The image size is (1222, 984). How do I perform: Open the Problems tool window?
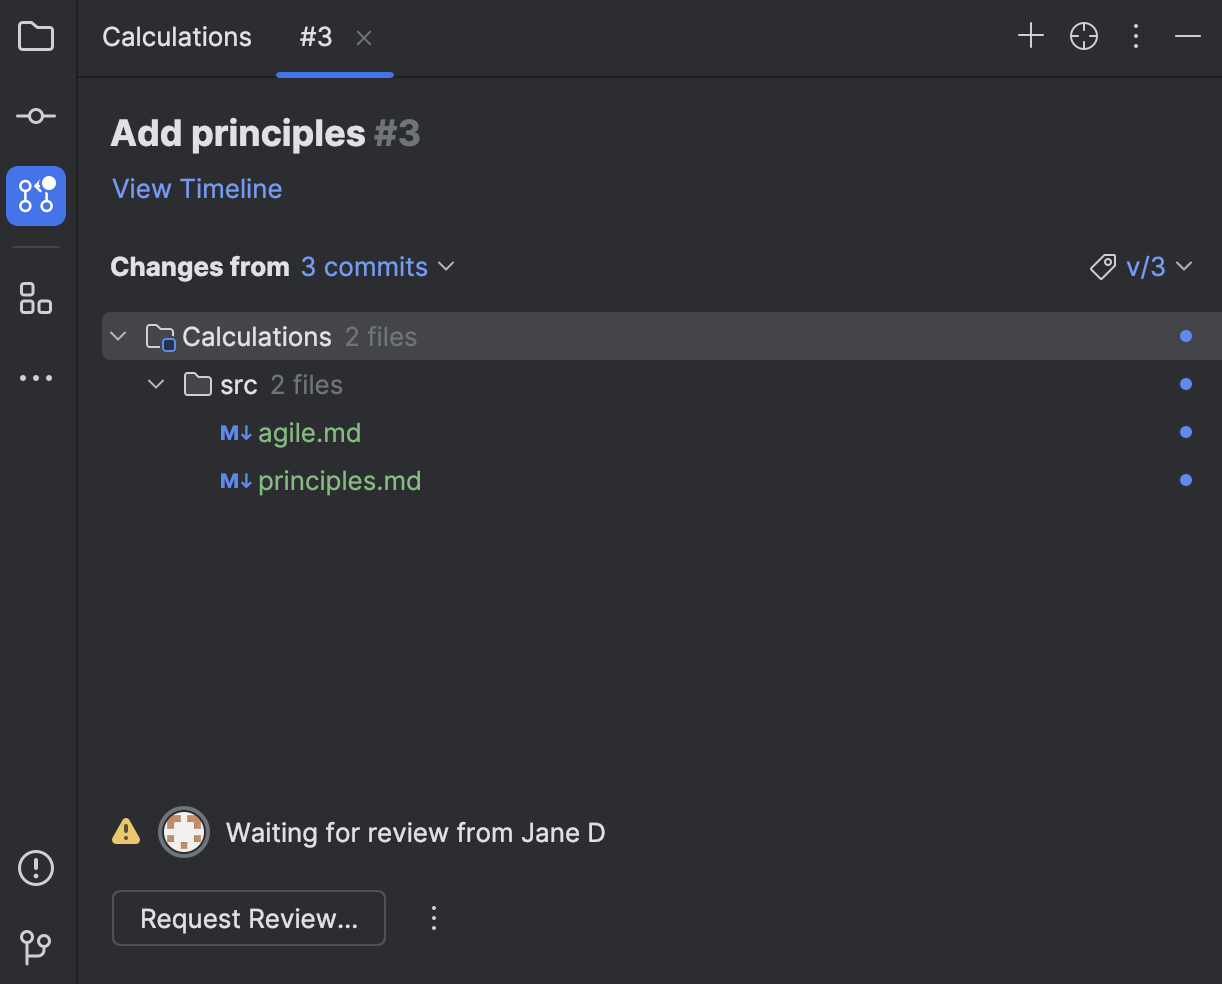point(35,868)
